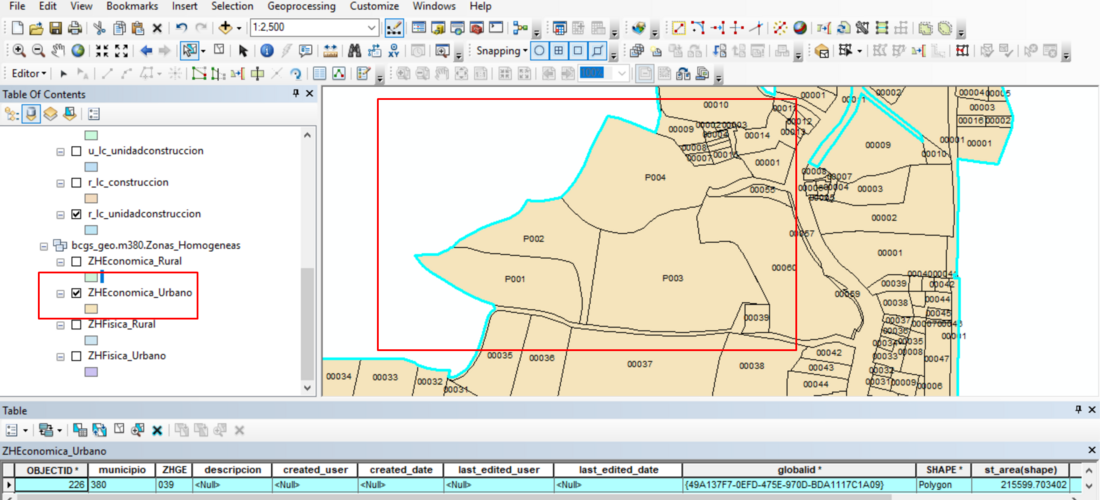
Task: Click the OBJECTID column header
Action: [x=50, y=469]
